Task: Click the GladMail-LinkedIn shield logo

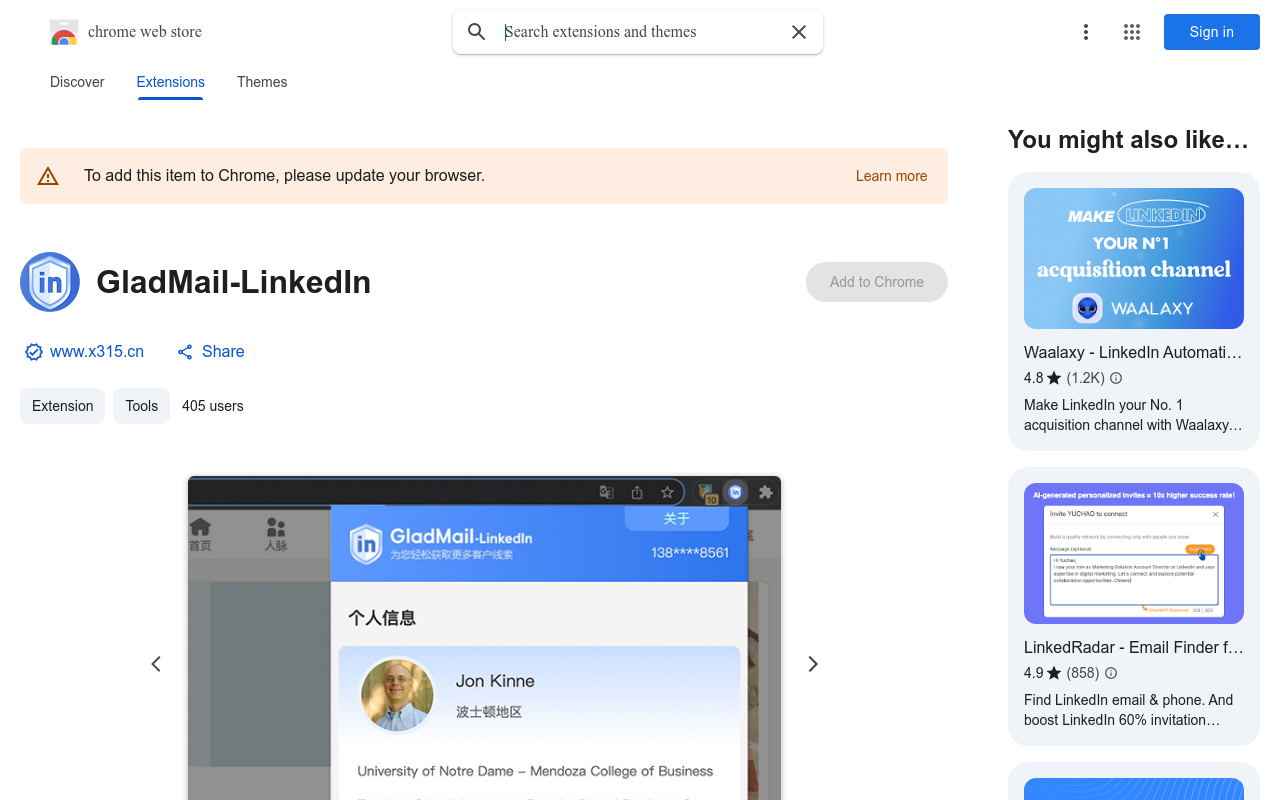Action: tap(50, 282)
